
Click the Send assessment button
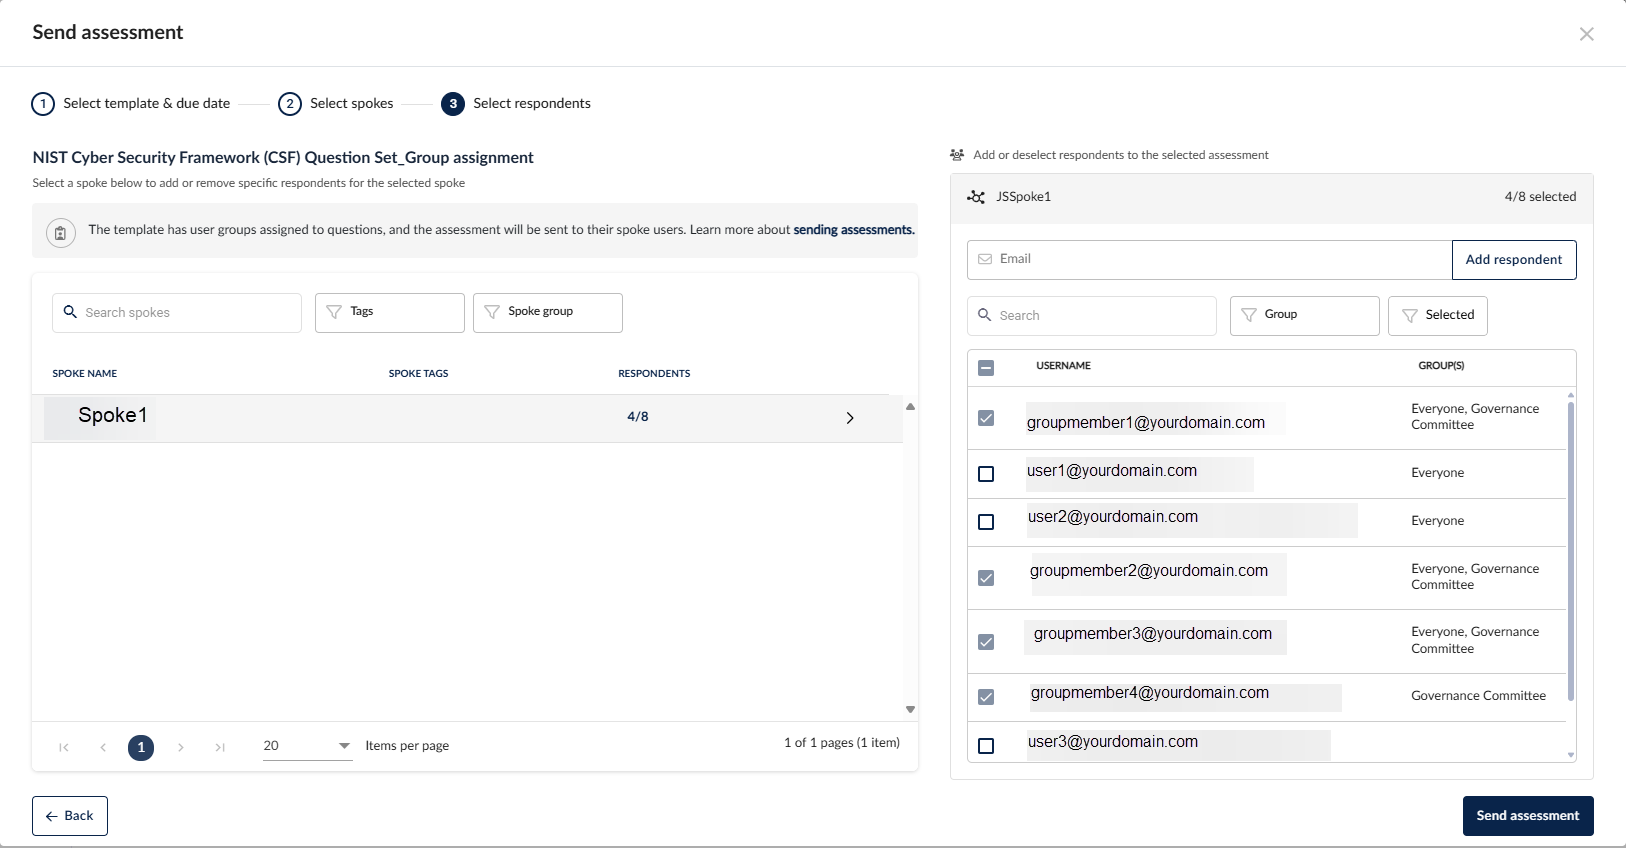pyautogui.click(x=1527, y=816)
